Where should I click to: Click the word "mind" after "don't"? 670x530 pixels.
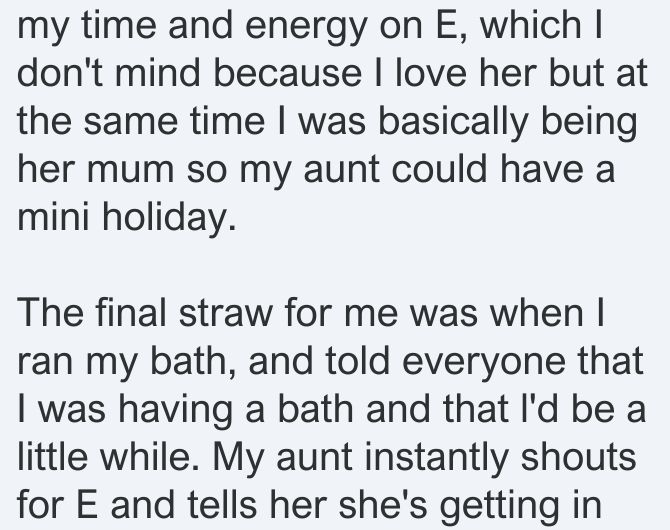pyautogui.click(x=158, y=73)
